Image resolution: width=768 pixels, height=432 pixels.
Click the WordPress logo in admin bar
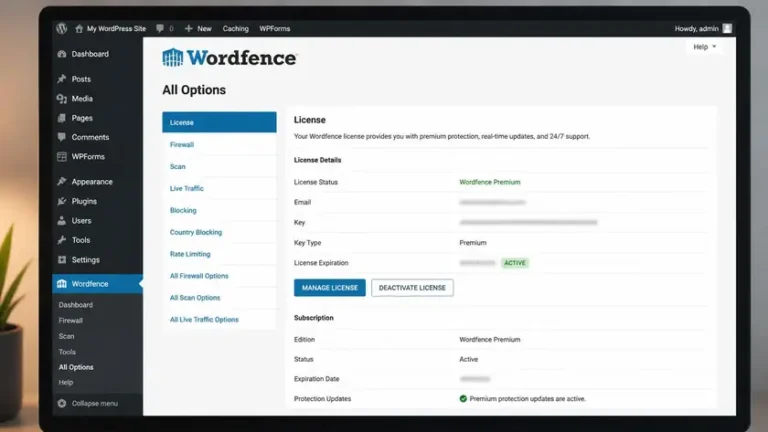61,28
